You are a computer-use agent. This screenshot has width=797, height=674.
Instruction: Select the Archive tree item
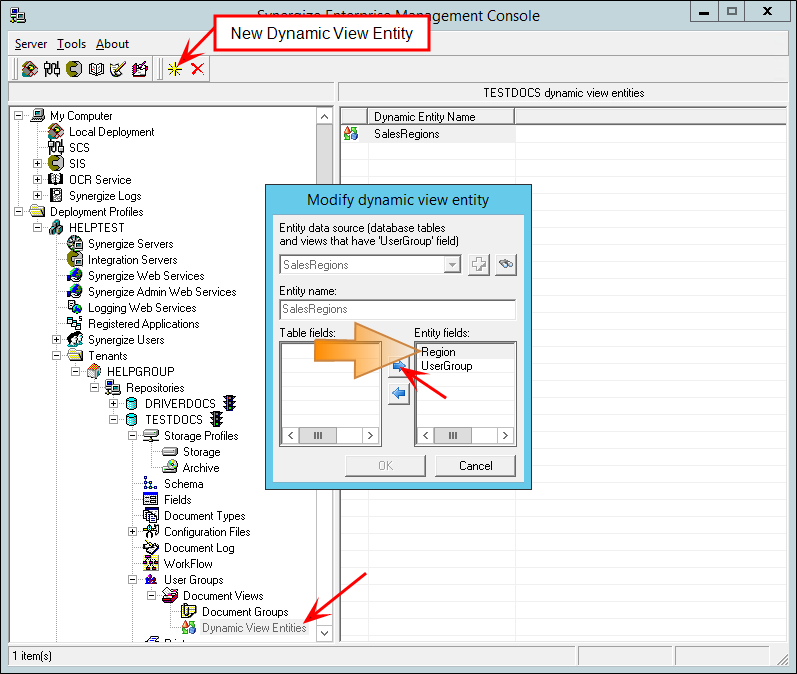(x=201, y=468)
